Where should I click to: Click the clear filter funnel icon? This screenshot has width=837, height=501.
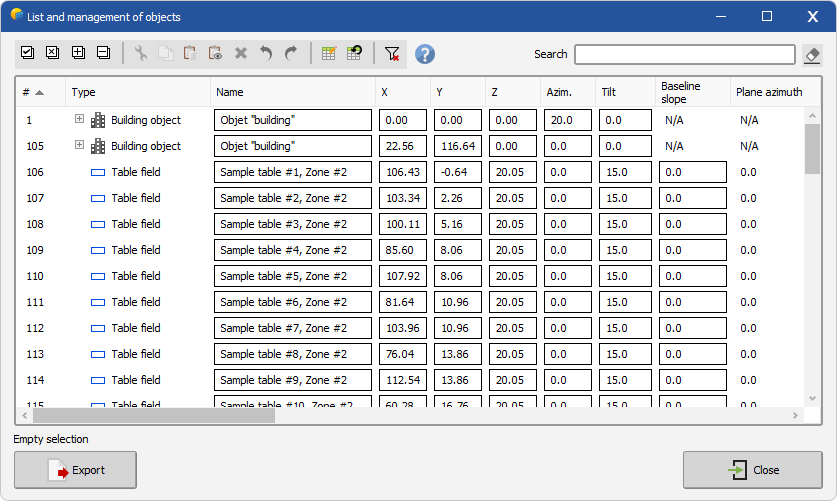[x=392, y=53]
